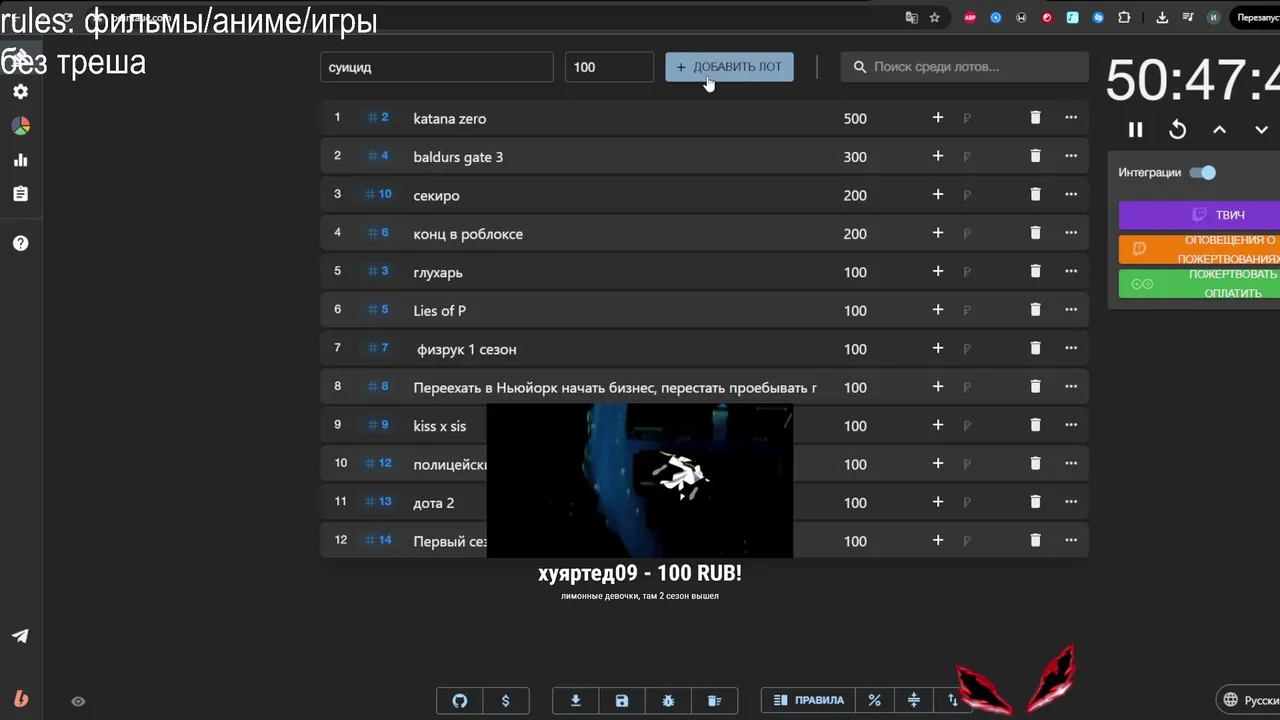Open the statistics bar chart icon in sidebar

[x=20, y=160]
